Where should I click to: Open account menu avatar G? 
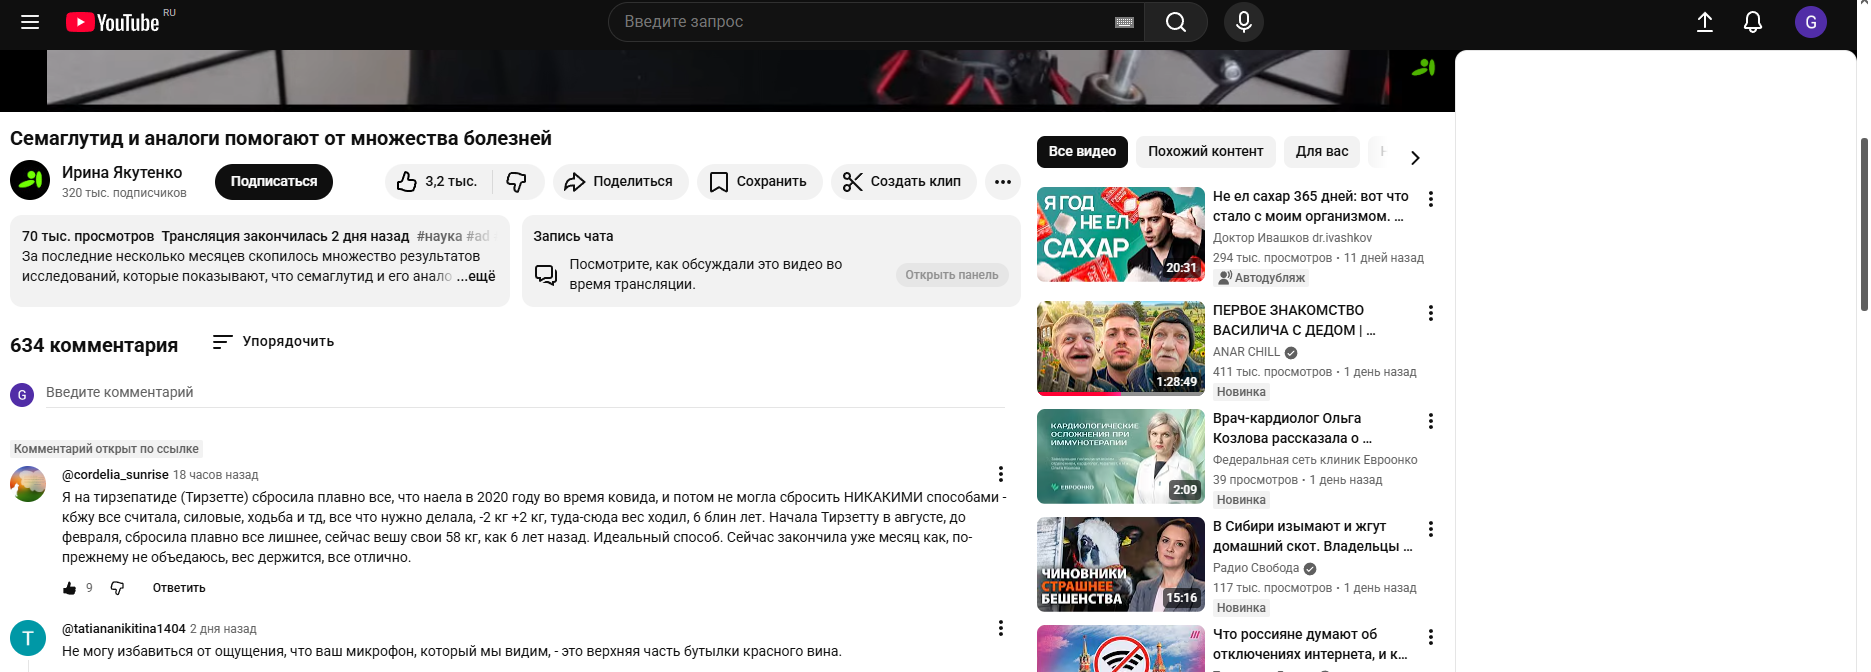click(x=1811, y=22)
